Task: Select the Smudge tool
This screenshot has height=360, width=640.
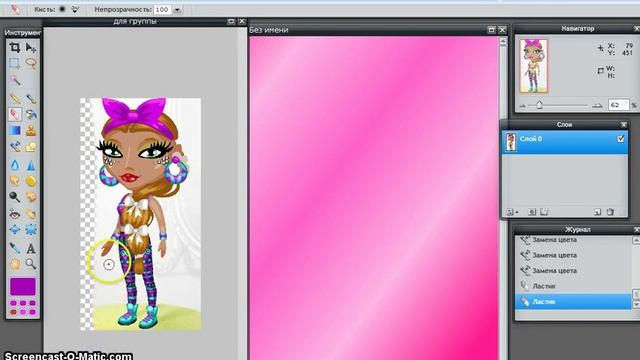Action: [x=15, y=181]
